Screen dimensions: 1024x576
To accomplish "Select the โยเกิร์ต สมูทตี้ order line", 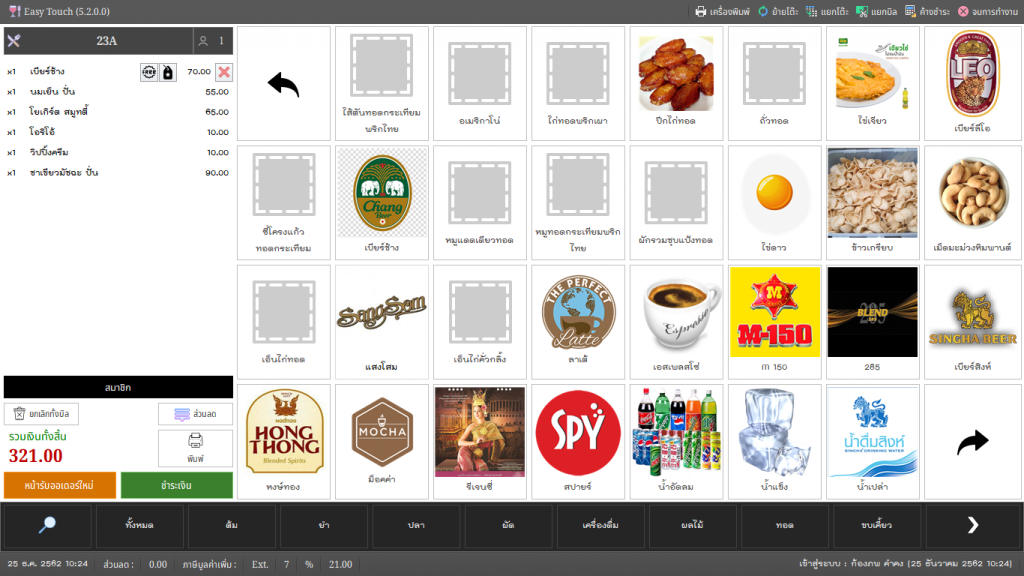I will tap(118, 112).
